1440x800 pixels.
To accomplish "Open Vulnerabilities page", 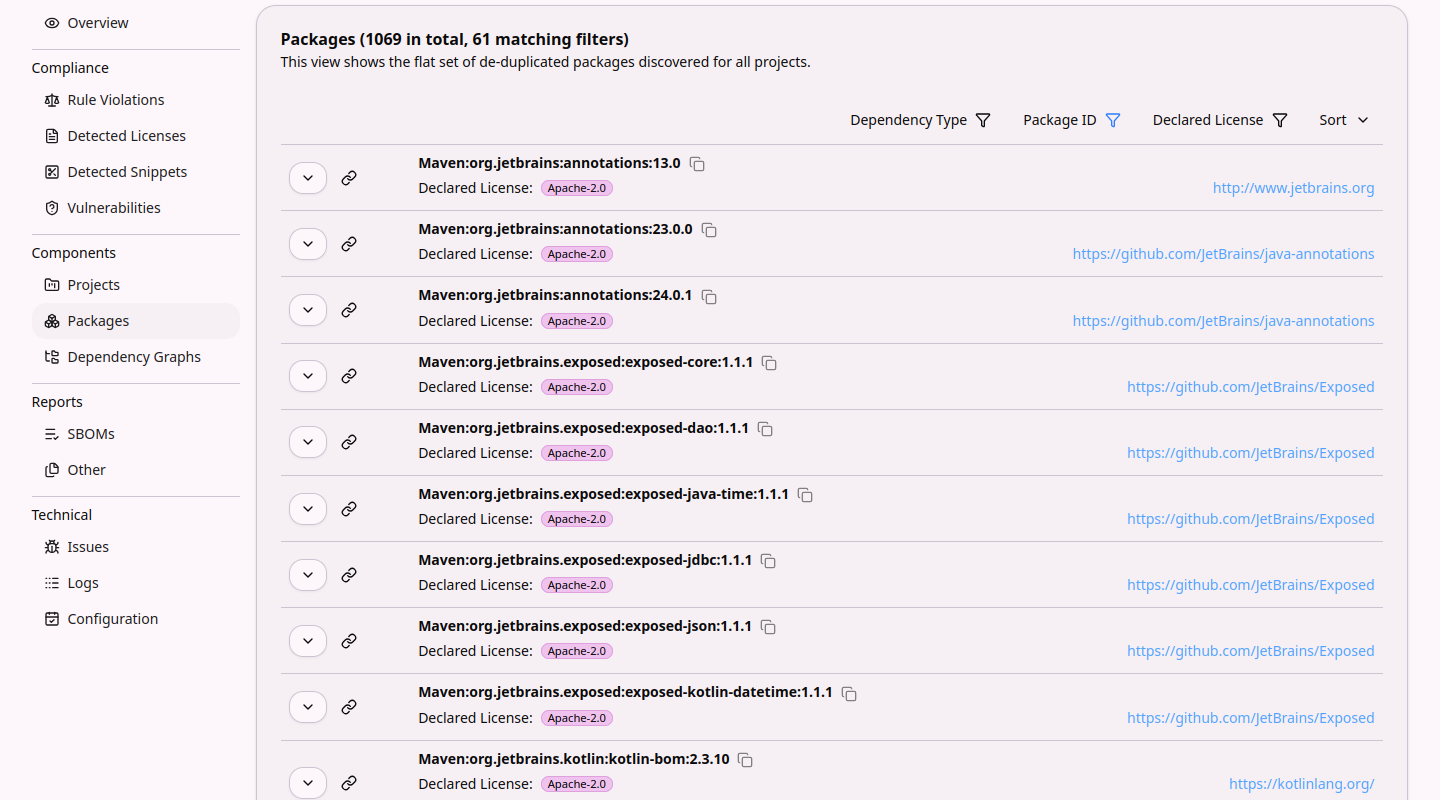I will (x=136, y=208).
